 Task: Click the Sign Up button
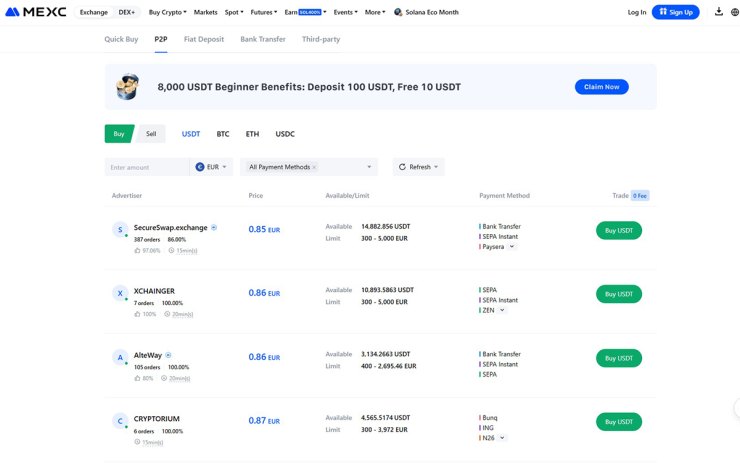coord(675,12)
